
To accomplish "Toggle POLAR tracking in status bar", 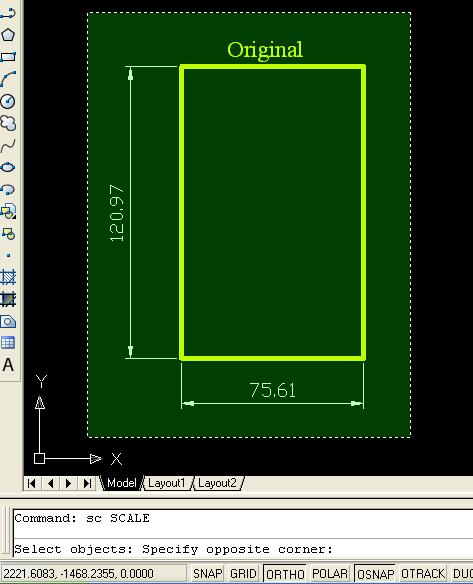I will click(330, 574).
